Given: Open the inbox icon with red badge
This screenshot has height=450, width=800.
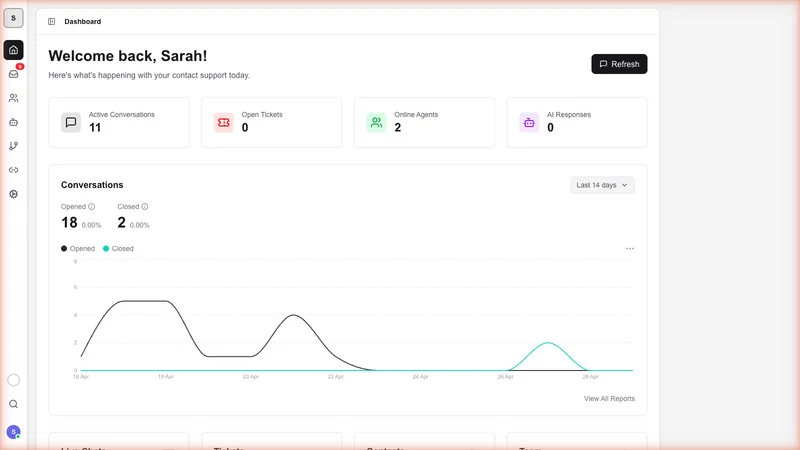Looking at the screenshot, I should coord(14,74).
